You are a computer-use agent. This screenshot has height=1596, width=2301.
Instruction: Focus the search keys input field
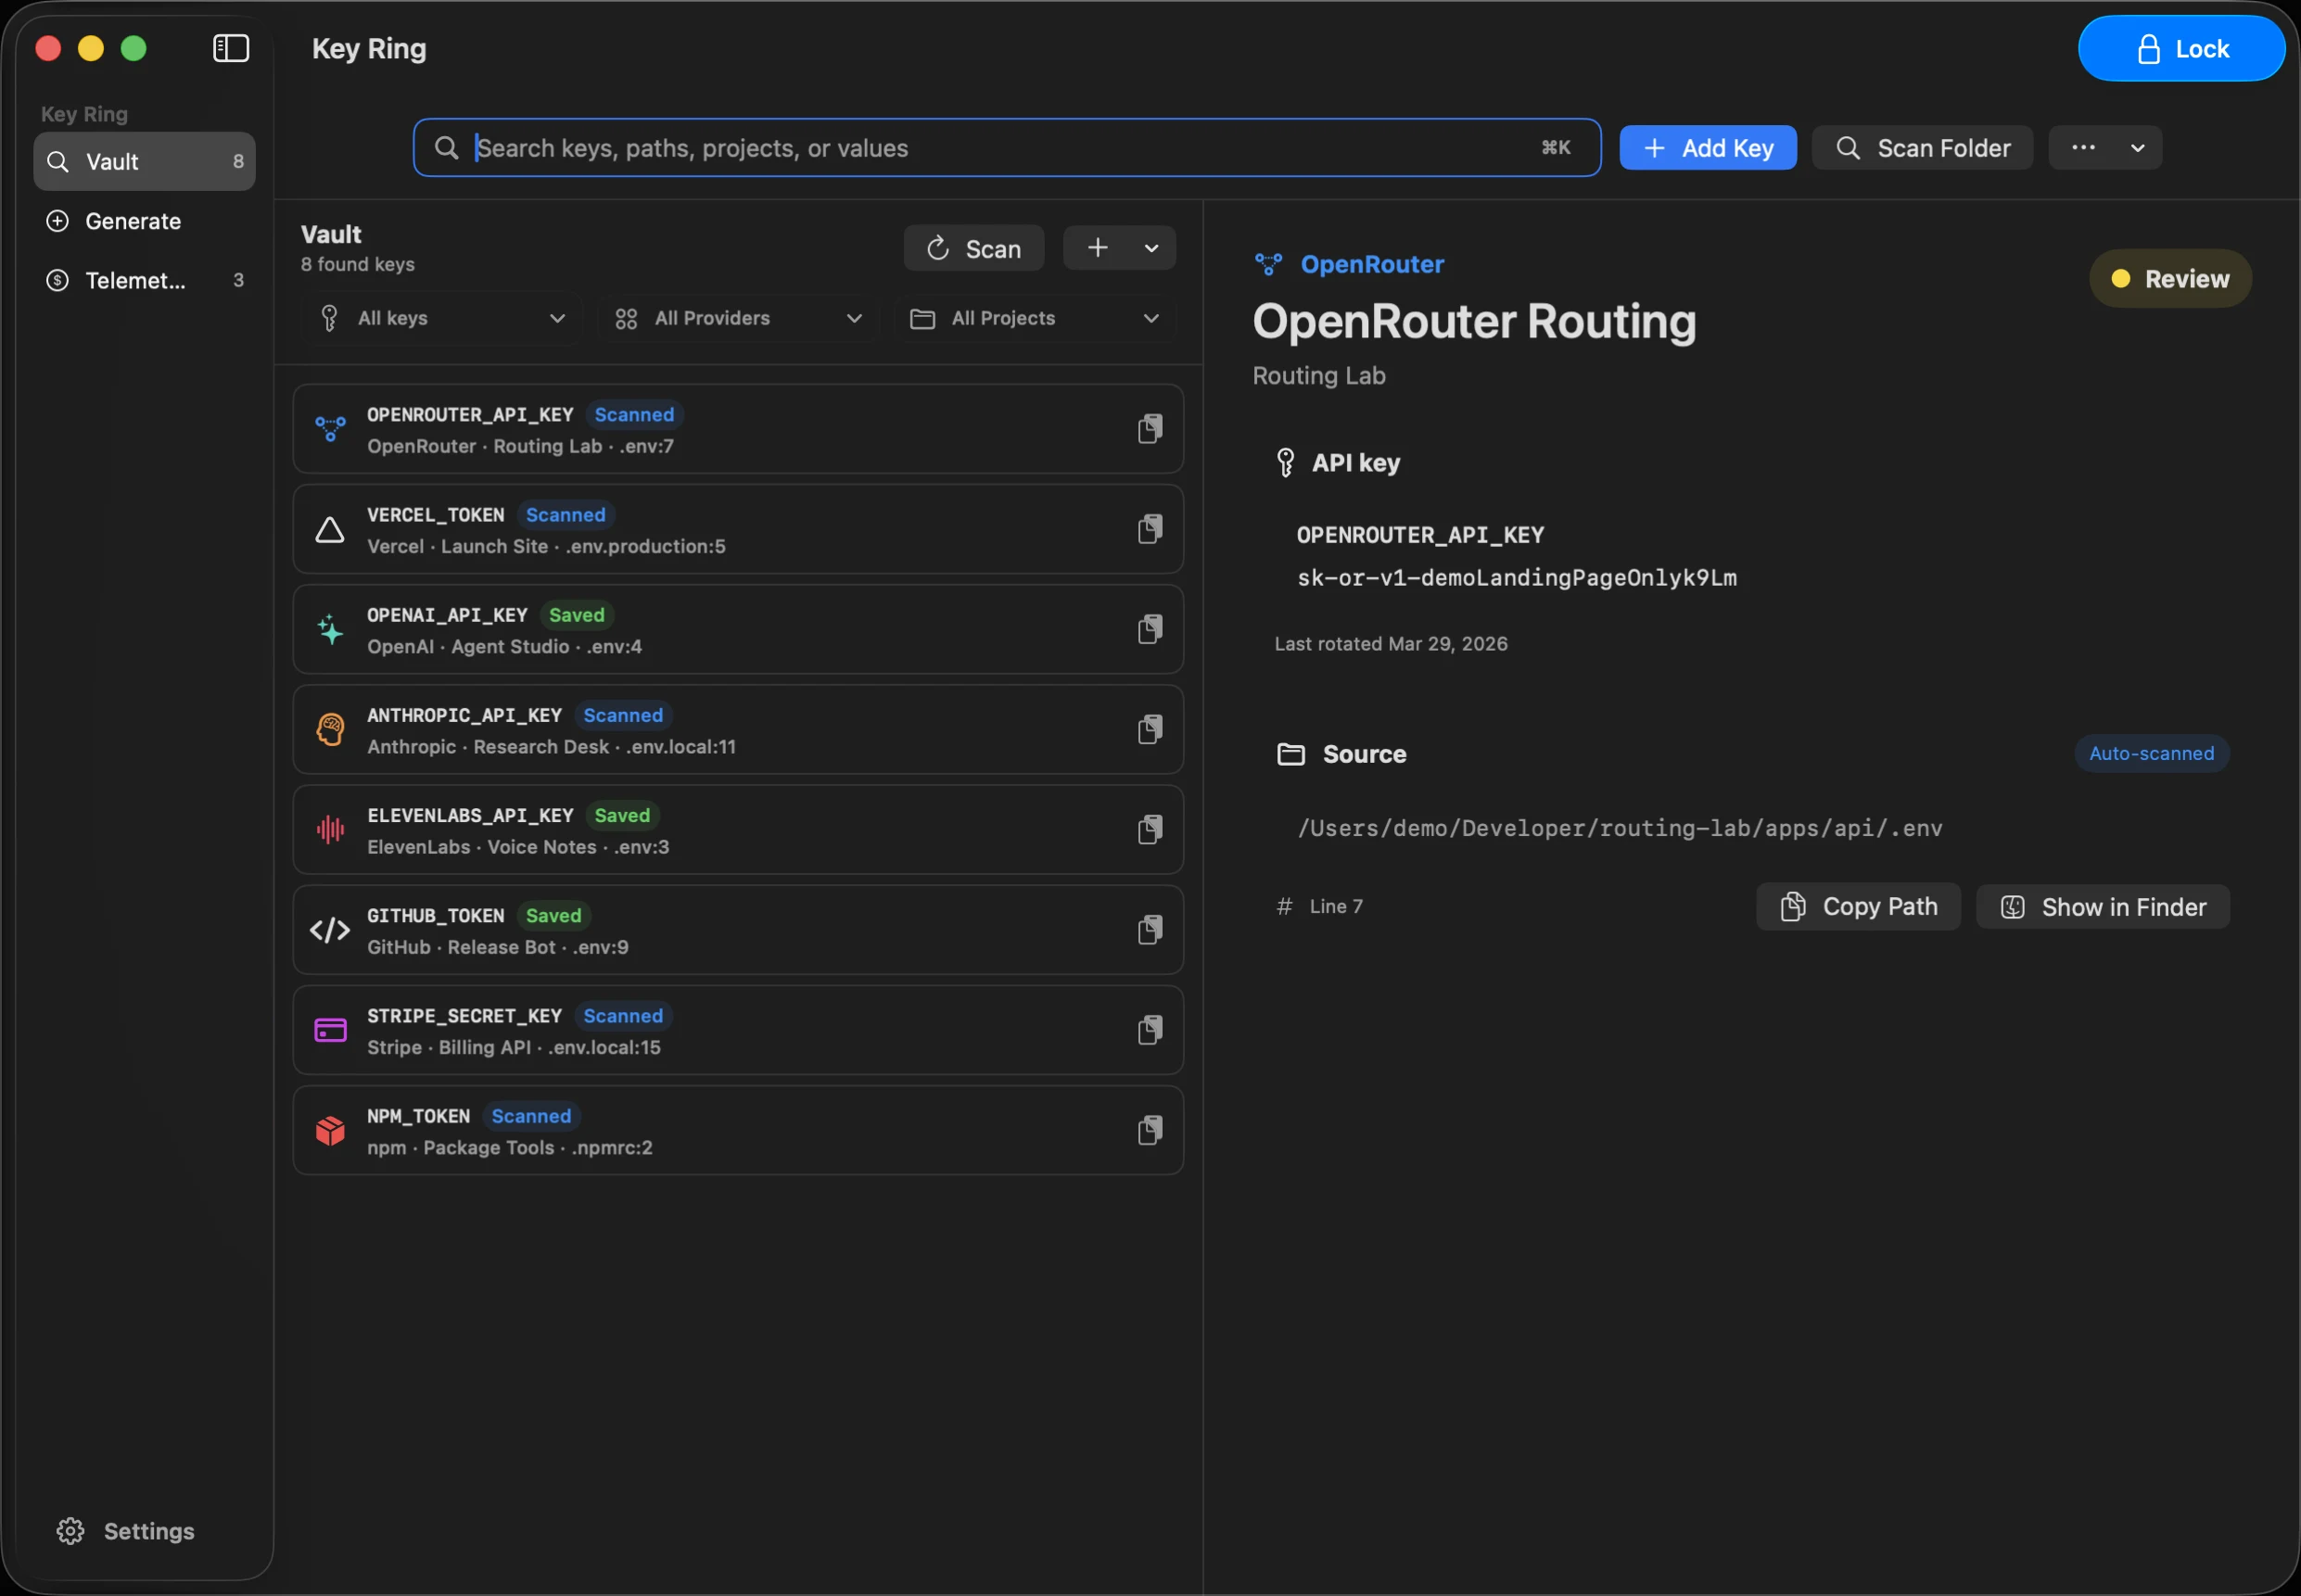point(1006,148)
